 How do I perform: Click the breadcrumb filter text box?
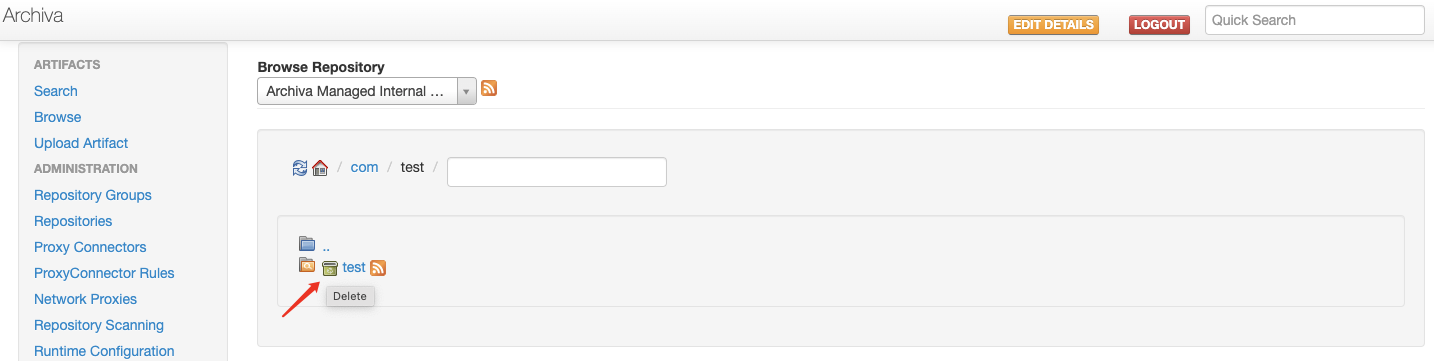(x=557, y=172)
